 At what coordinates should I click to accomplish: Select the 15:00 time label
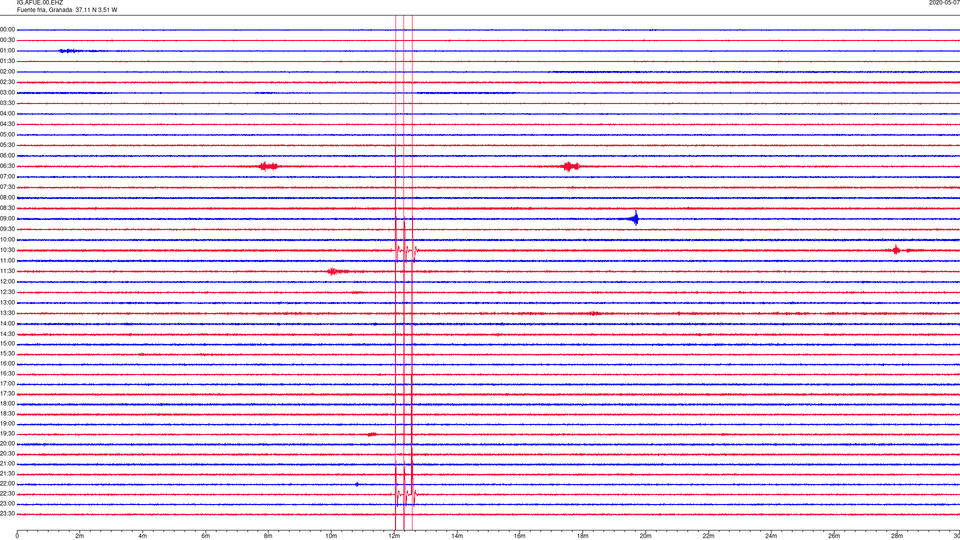8,344
